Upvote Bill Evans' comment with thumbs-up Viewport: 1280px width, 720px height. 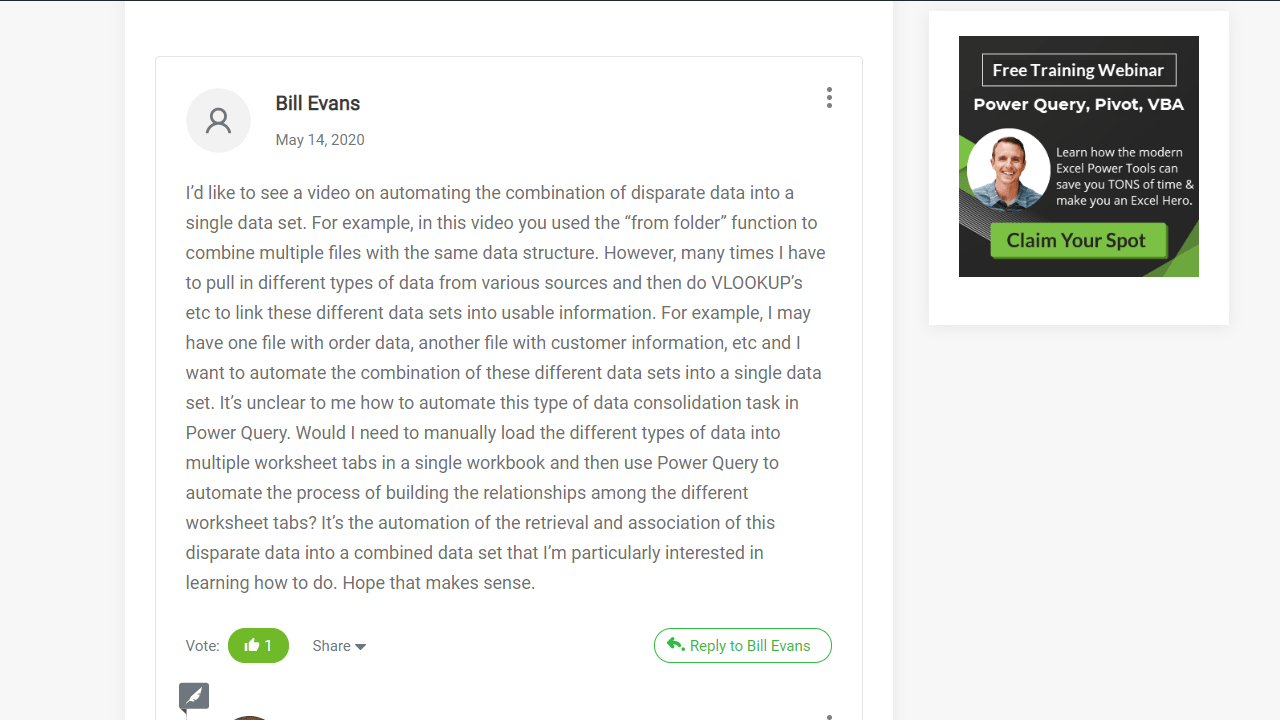click(251, 646)
